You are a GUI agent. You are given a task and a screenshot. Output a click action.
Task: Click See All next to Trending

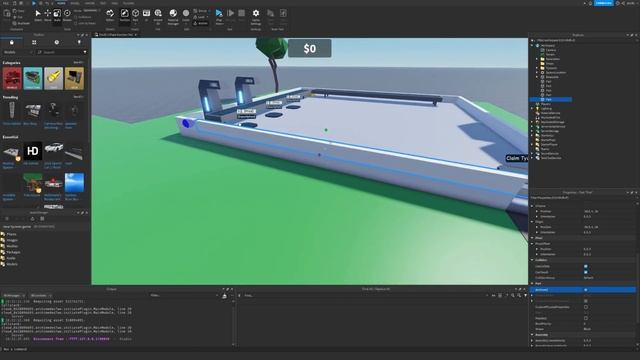coord(78,97)
